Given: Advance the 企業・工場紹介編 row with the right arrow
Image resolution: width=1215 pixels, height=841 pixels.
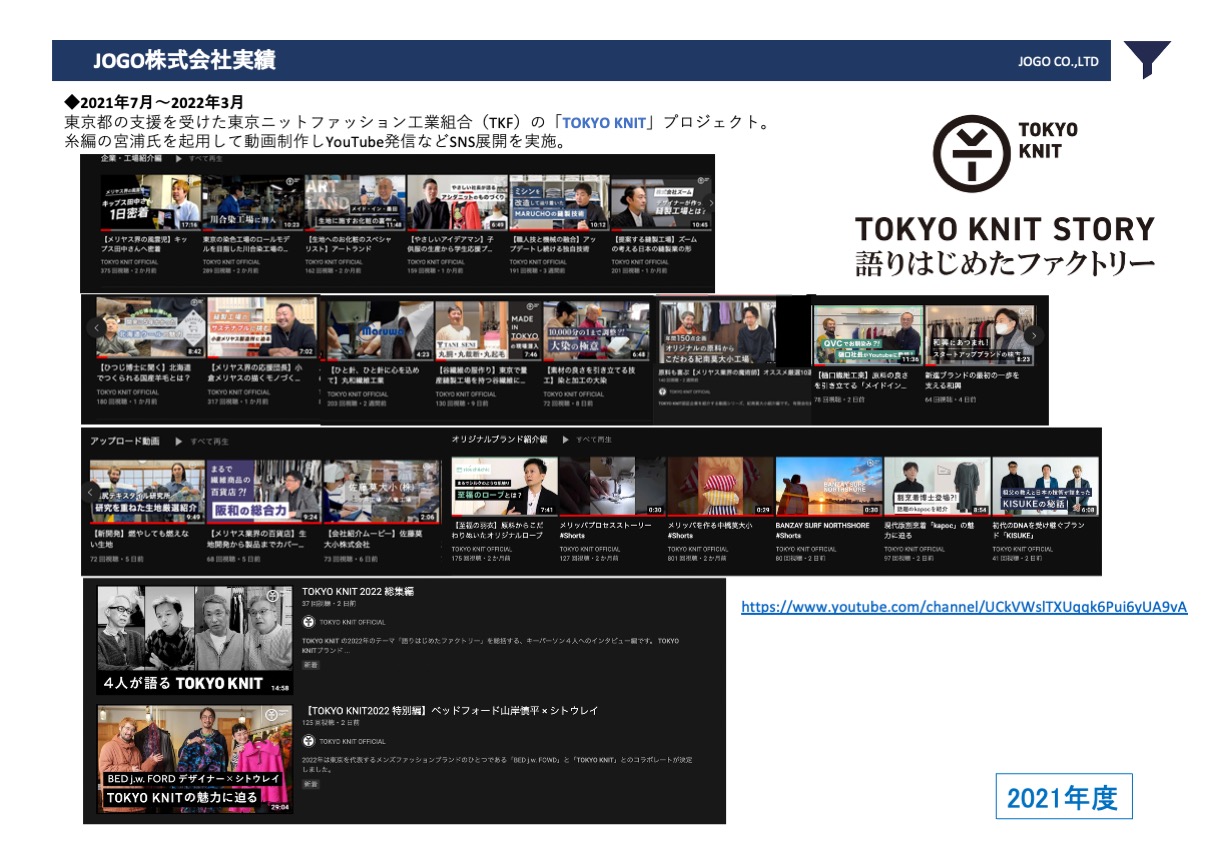Looking at the screenshot, I should [x=711, y=203].
